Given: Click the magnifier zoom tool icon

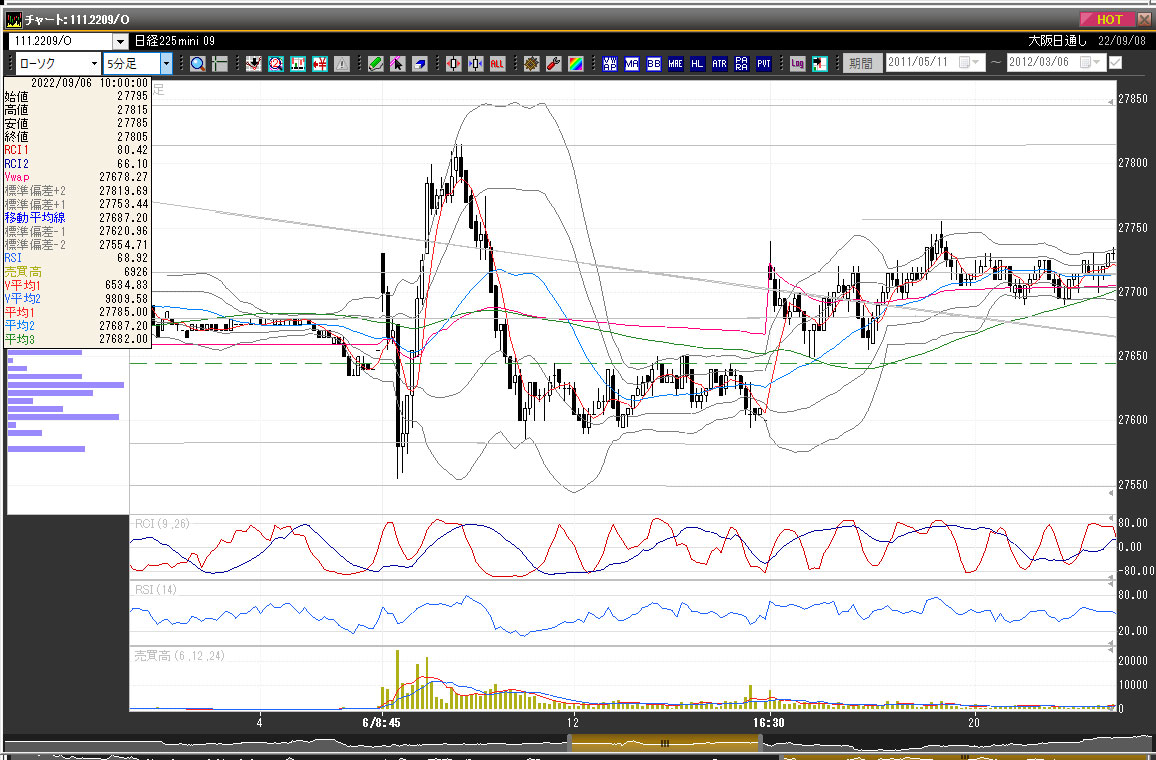Looking at the screenshot, I should [x=198, y=64].
